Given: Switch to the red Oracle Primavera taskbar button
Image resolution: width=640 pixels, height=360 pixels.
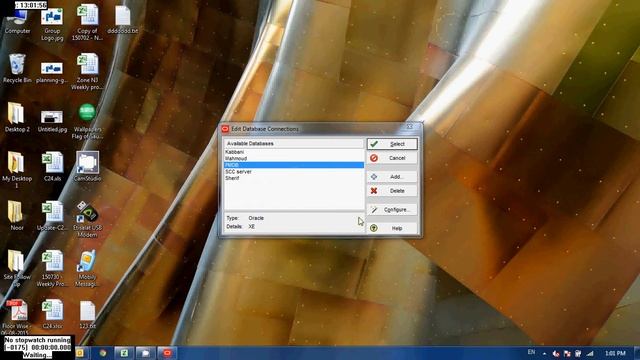Looking at the screenshot, I should click(167, 353).
